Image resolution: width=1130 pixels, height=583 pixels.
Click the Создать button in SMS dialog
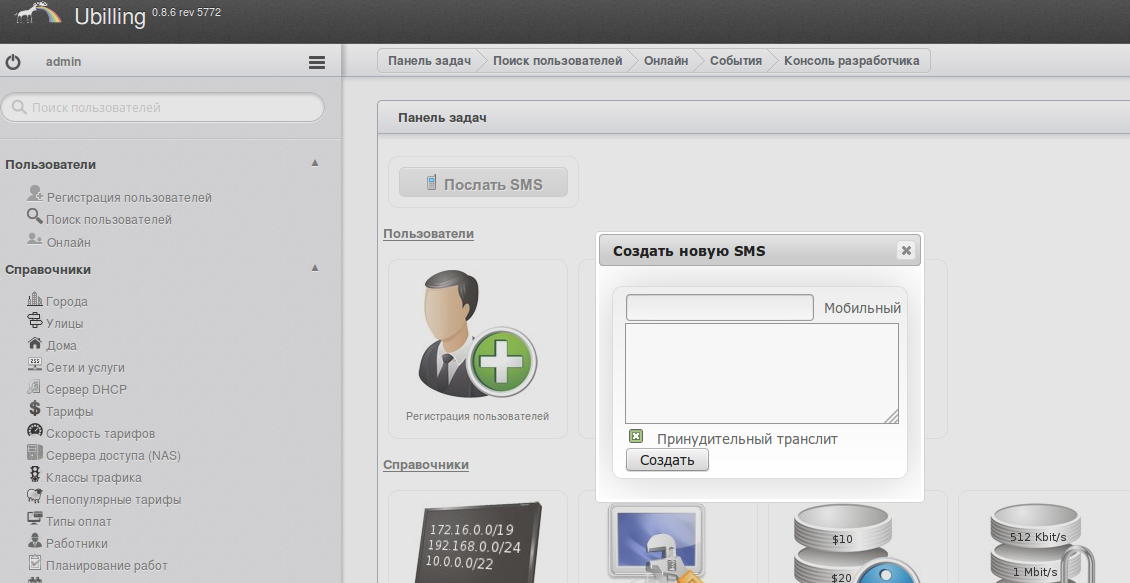pos(667,460)
